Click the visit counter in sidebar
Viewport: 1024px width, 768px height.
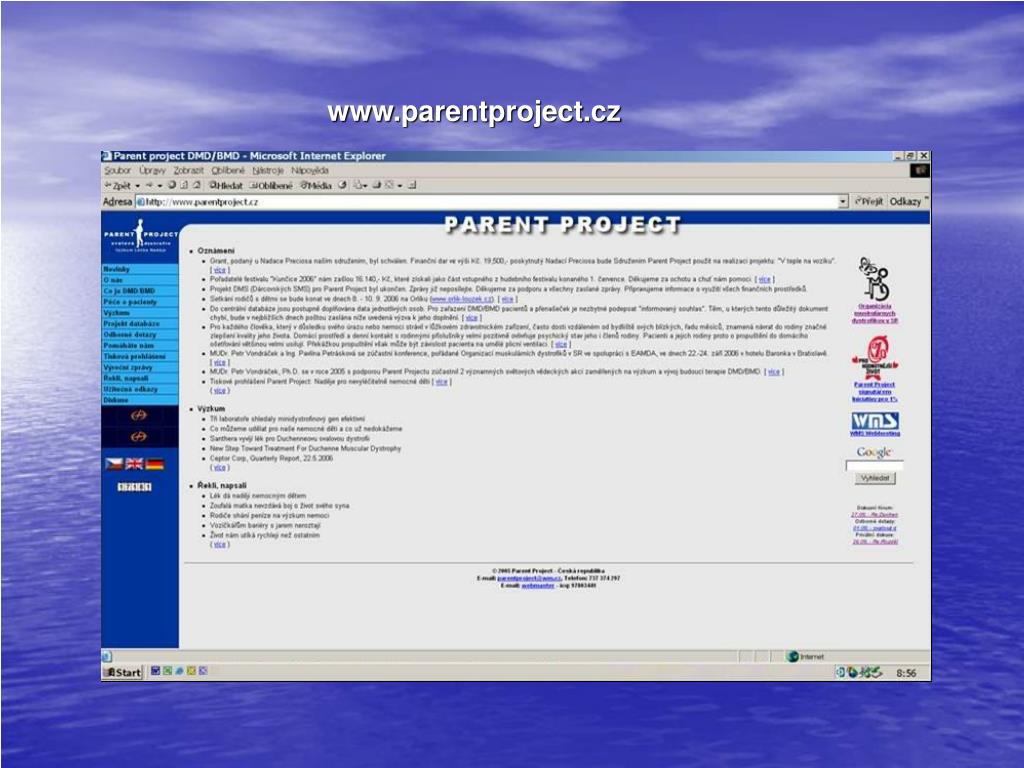(135, 487)
